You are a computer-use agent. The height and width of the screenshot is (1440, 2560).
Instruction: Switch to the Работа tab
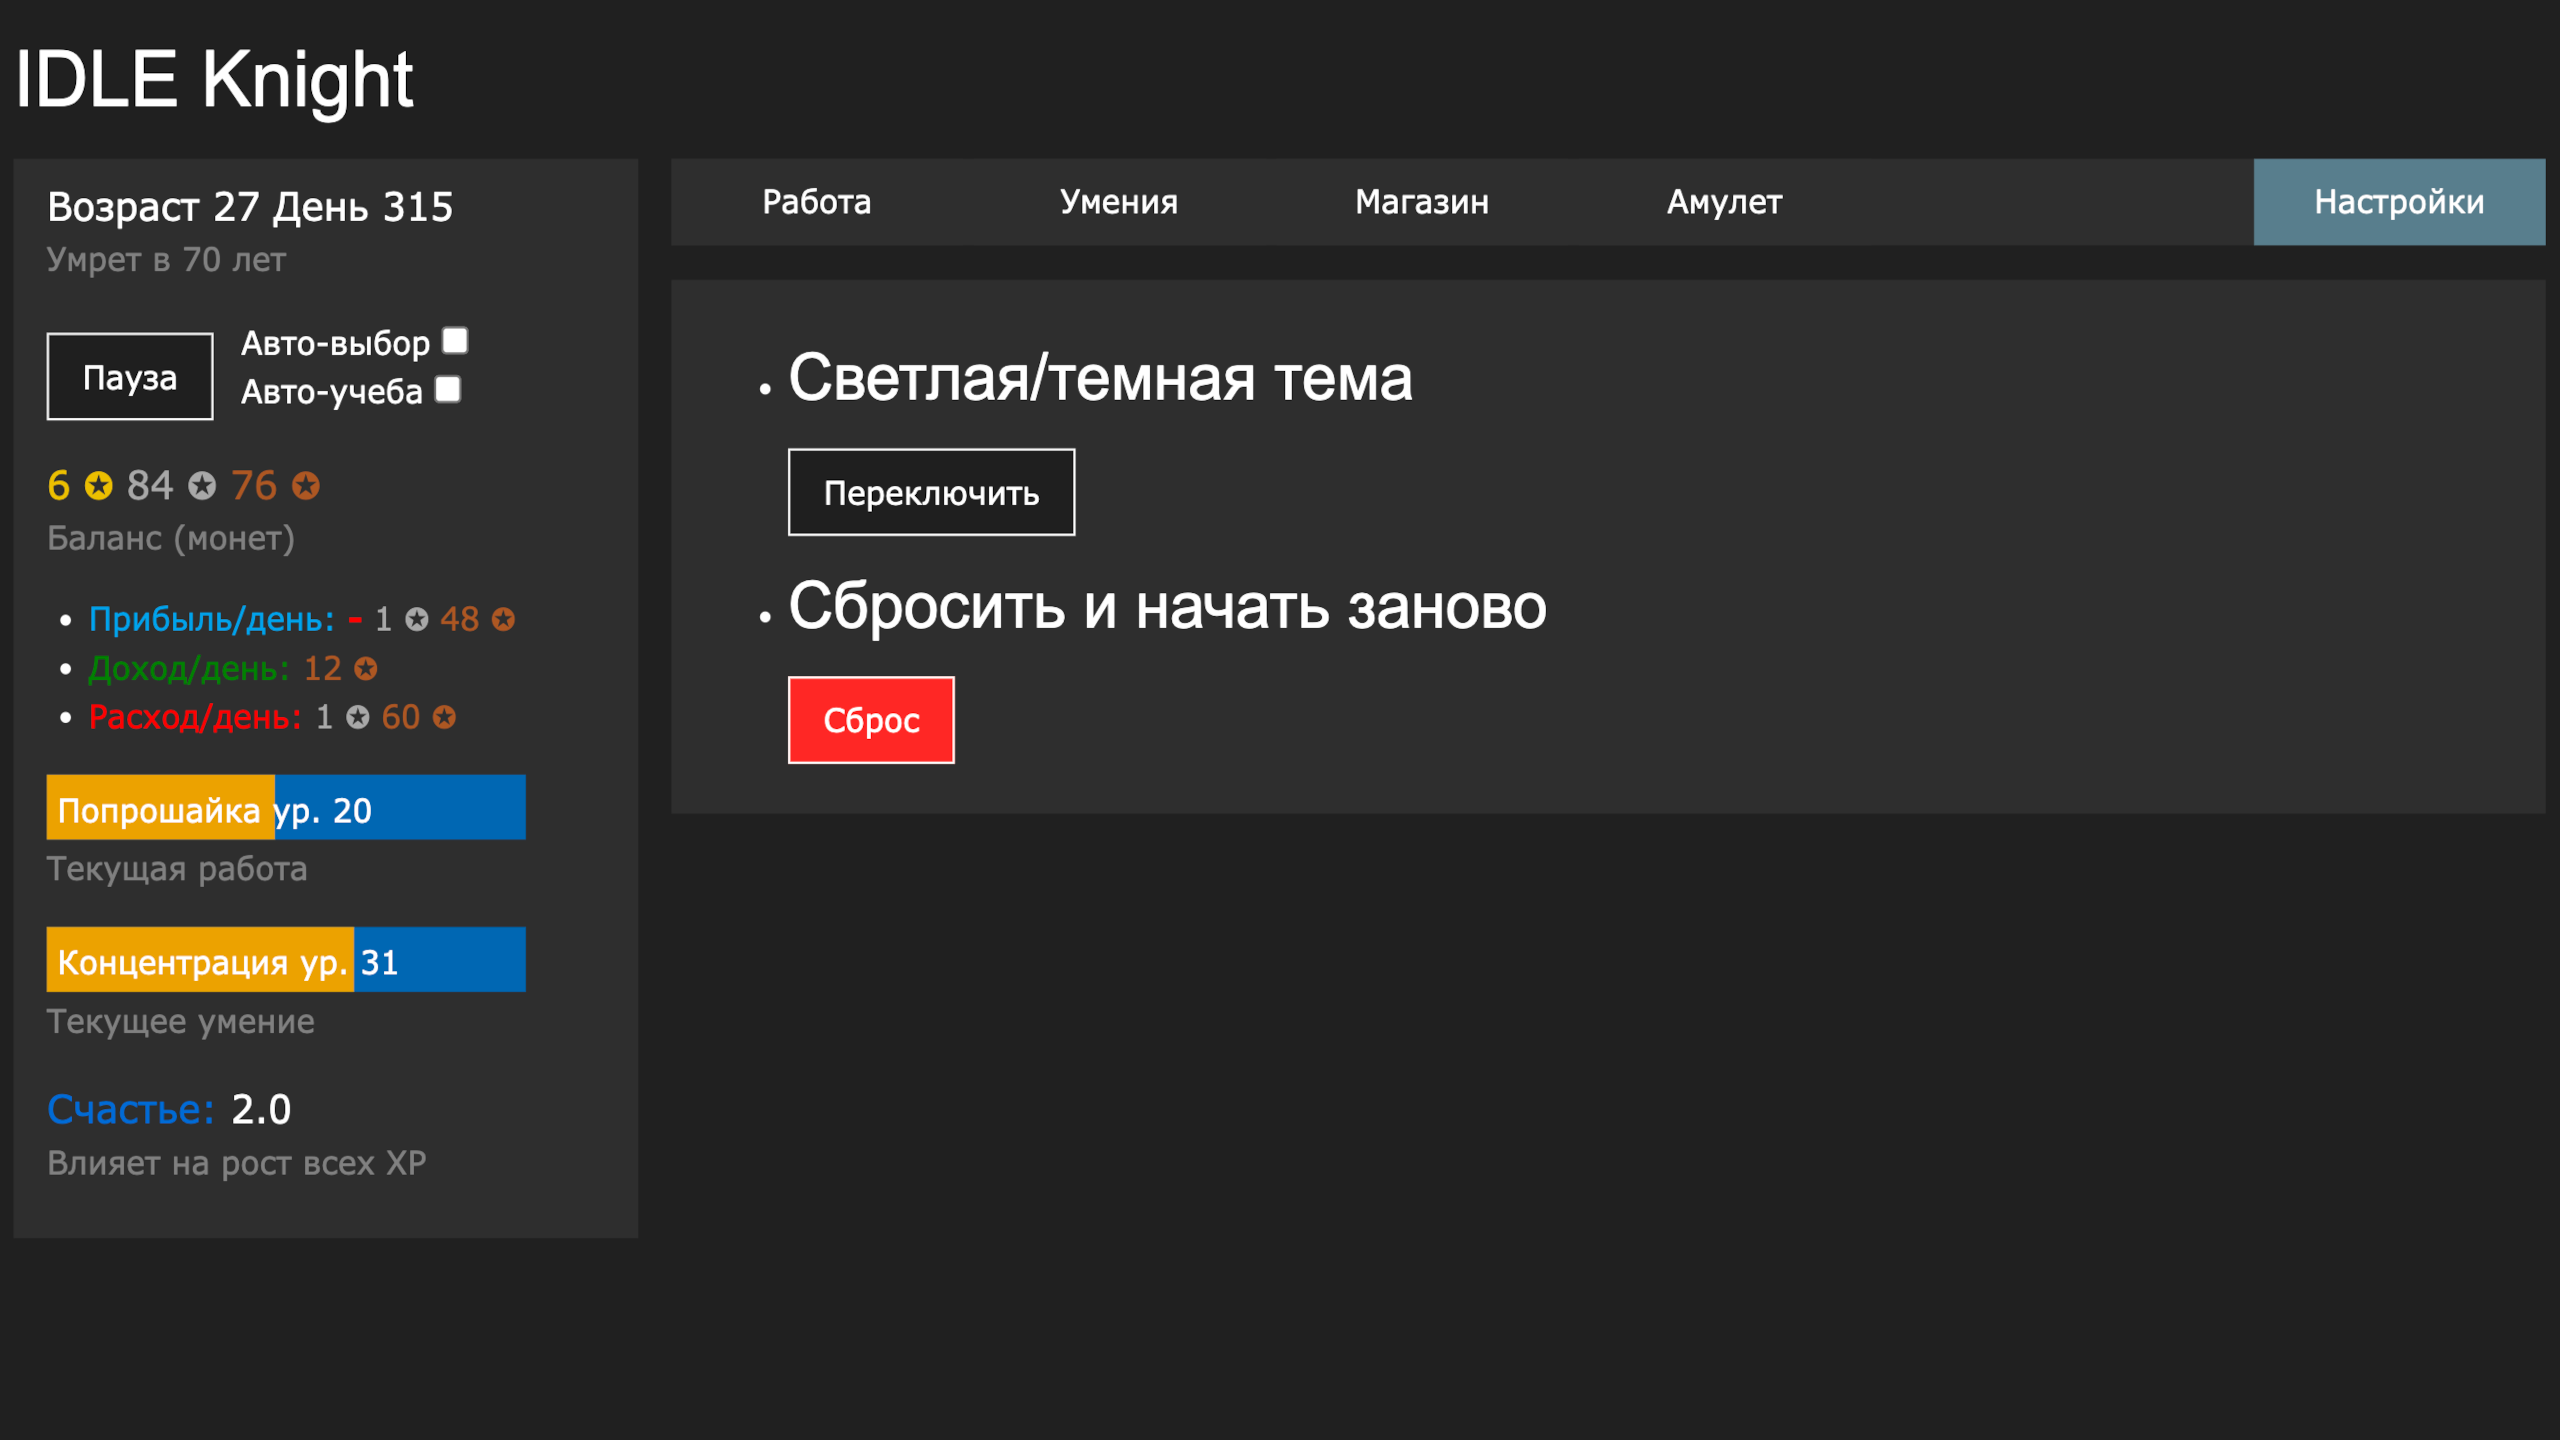point(816,202)
